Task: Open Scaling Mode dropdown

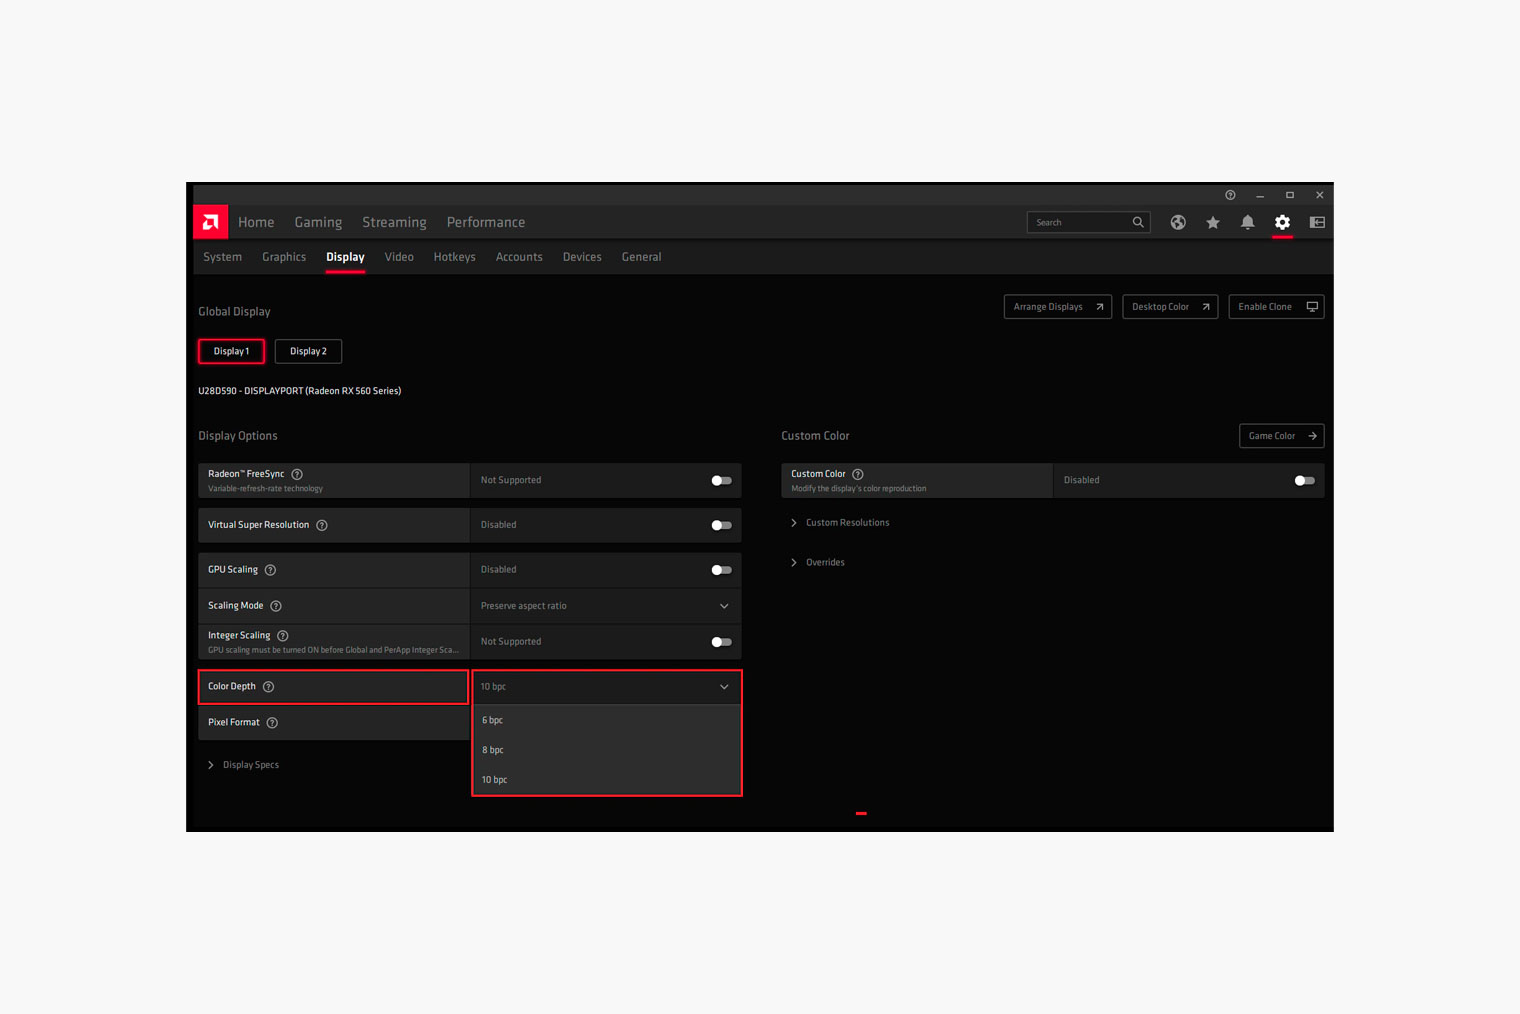Action: tap(606, 606)
